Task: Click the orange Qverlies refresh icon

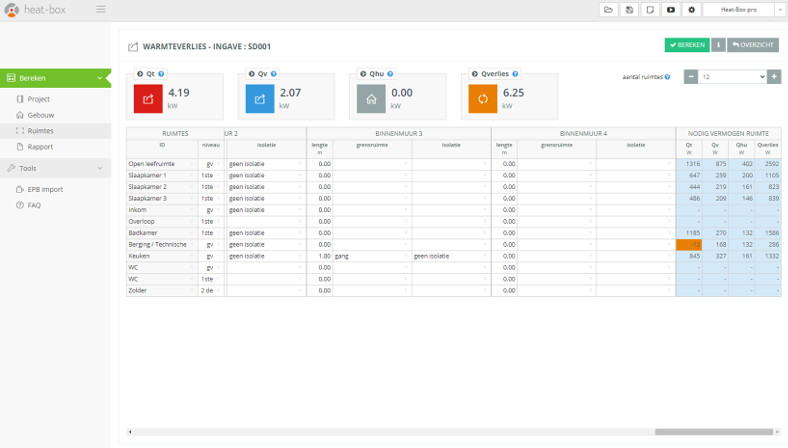Action: [x=483, y=99]
